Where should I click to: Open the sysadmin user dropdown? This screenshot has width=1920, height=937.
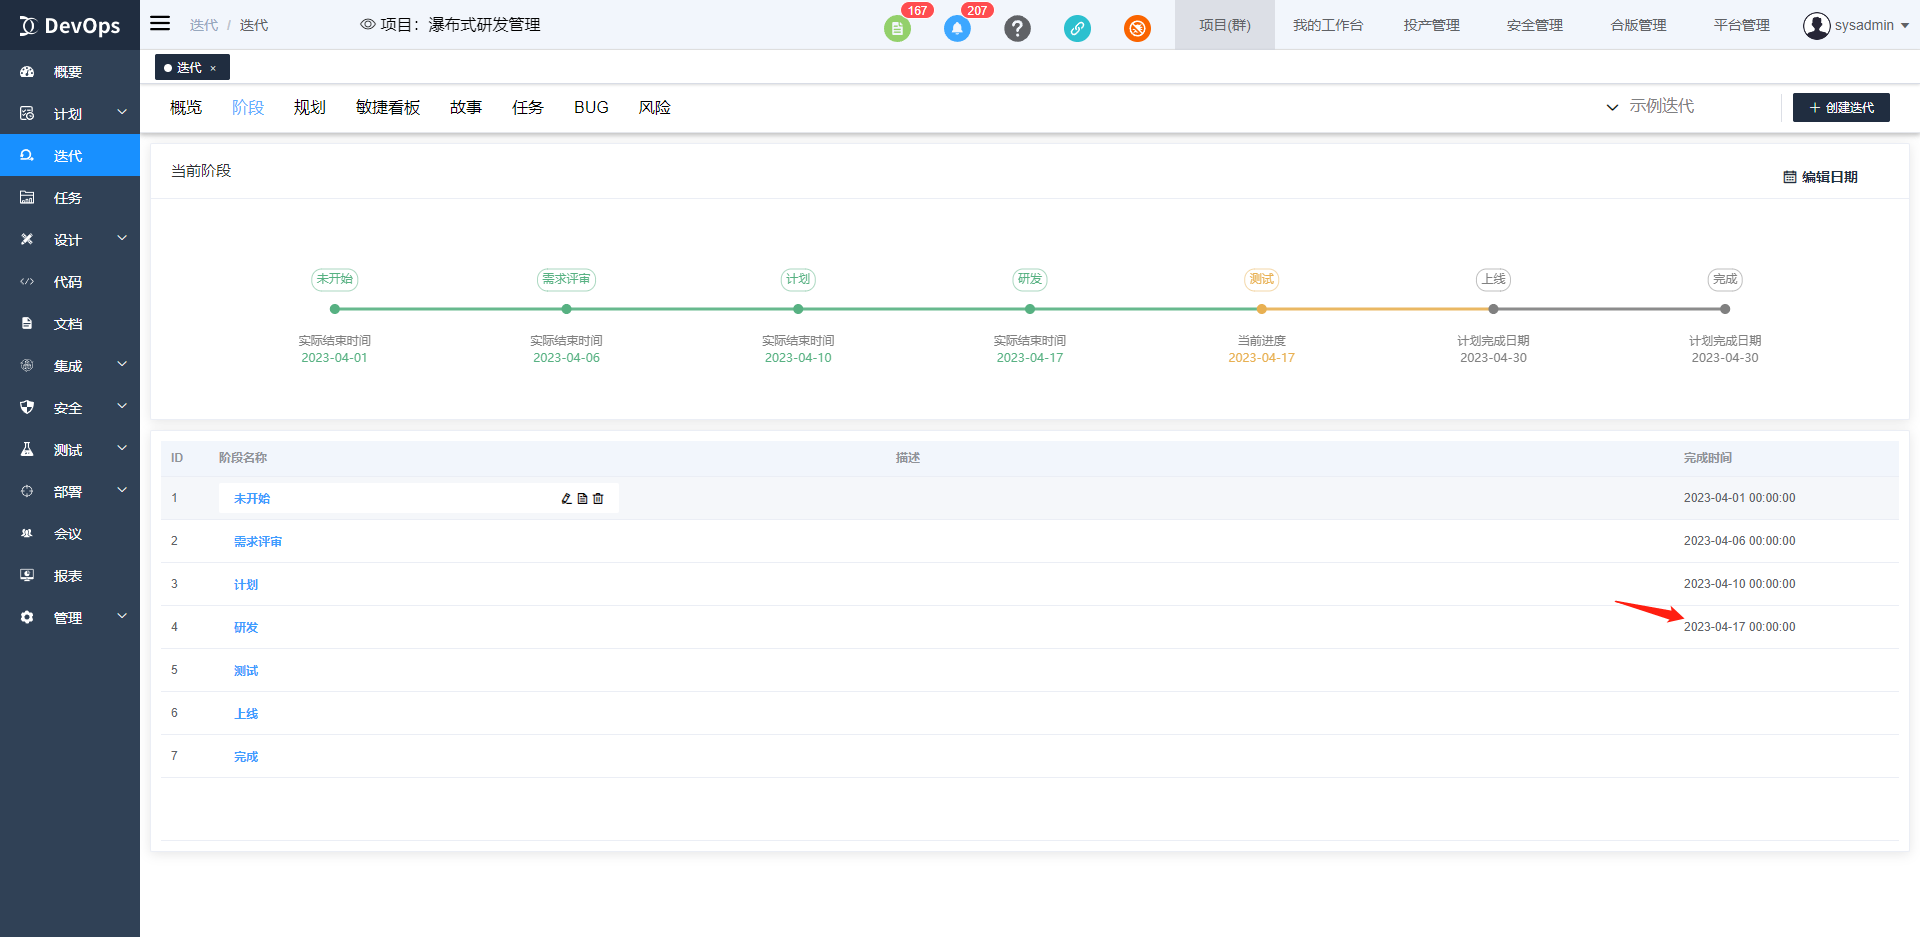[x=1855, y=25]
